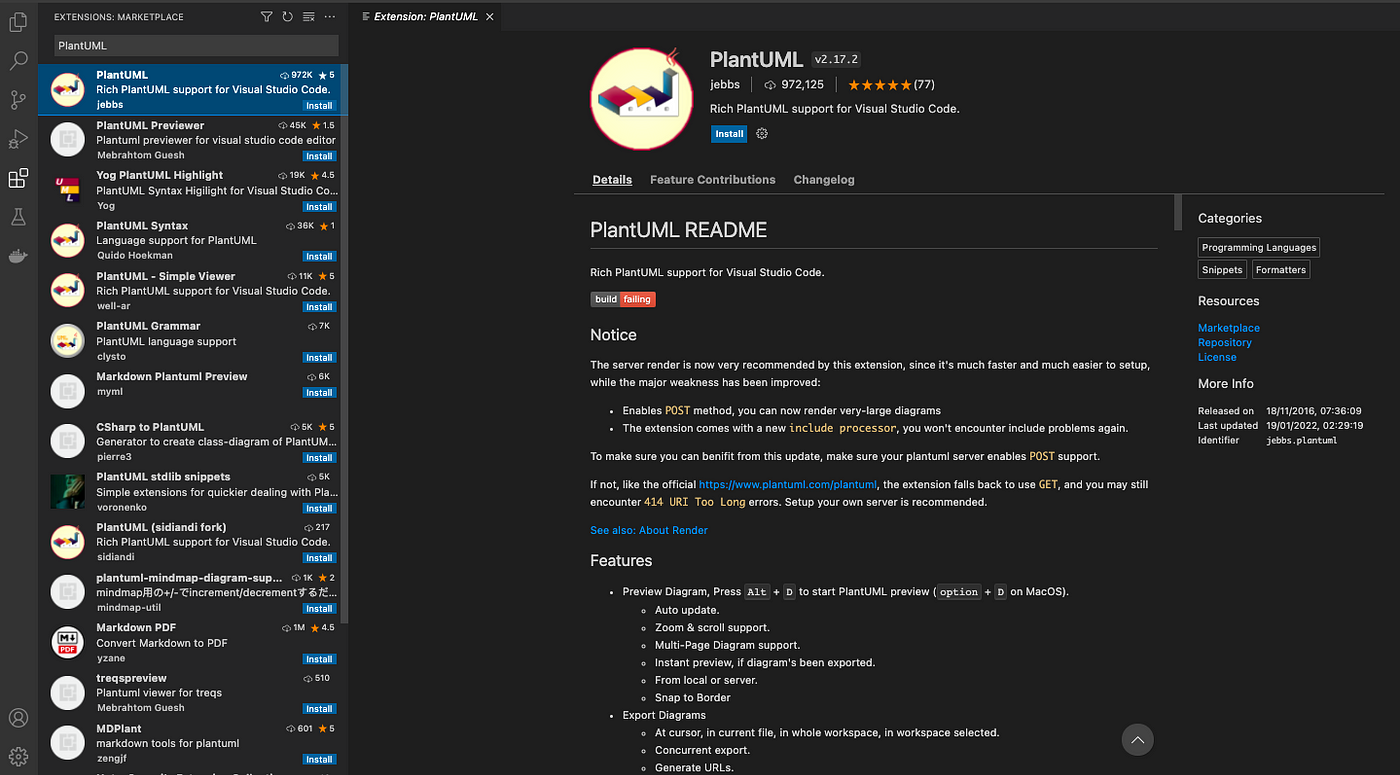Open the Source Control view
Screen dimensions: 1400x775
[x=18, y=100]
